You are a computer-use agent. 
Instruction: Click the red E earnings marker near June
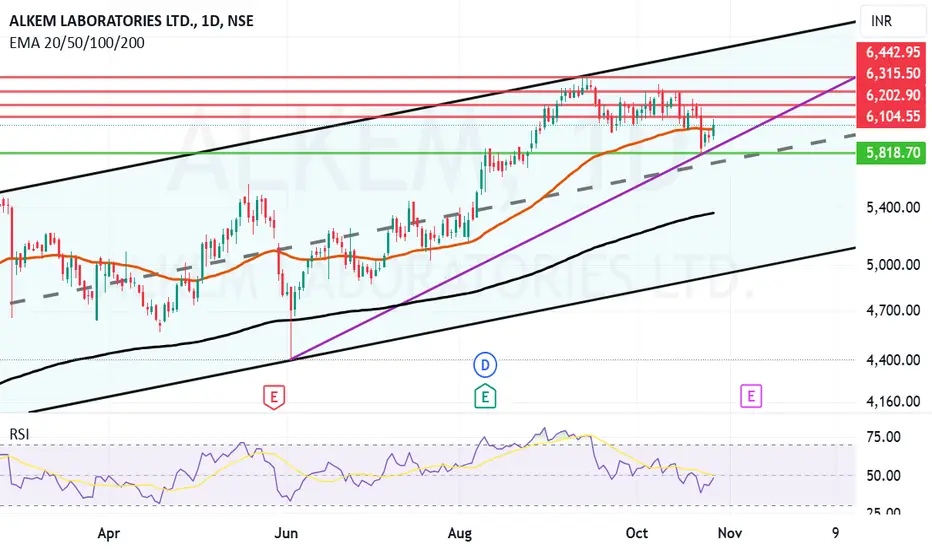coord(274,397)
